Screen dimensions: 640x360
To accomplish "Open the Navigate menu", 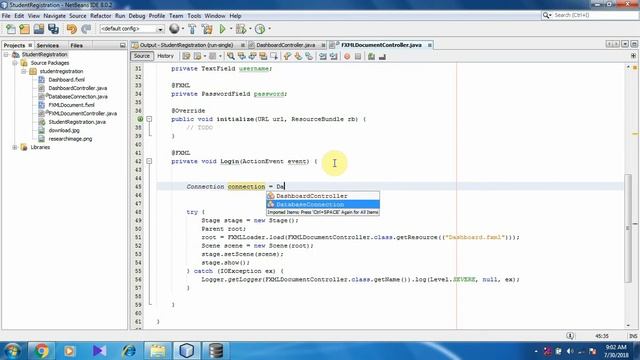I will pyautogui.click(x=54, y=16).
